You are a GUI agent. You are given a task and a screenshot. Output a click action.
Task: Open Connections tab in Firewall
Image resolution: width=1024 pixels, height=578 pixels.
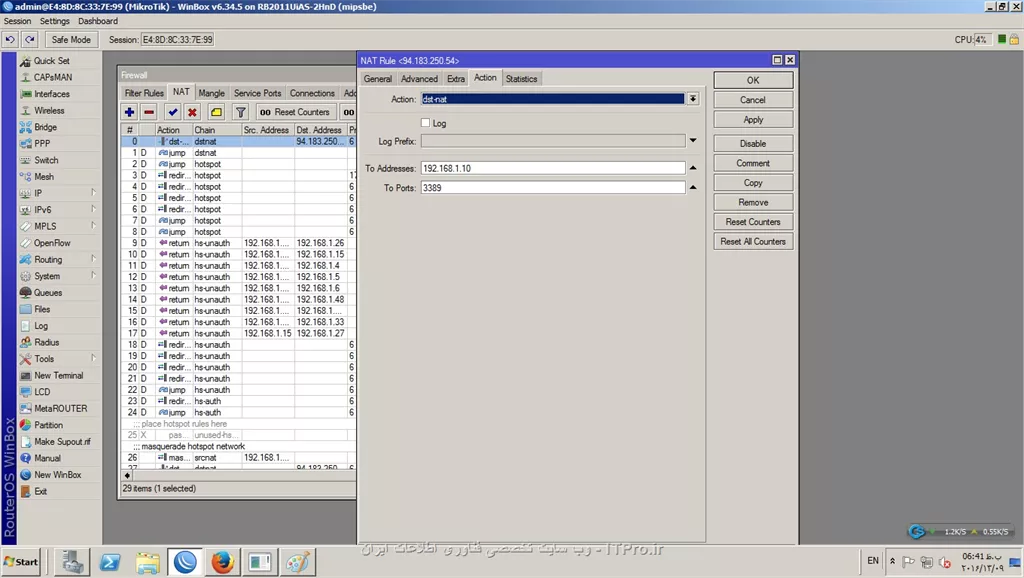tap(312, 93)
